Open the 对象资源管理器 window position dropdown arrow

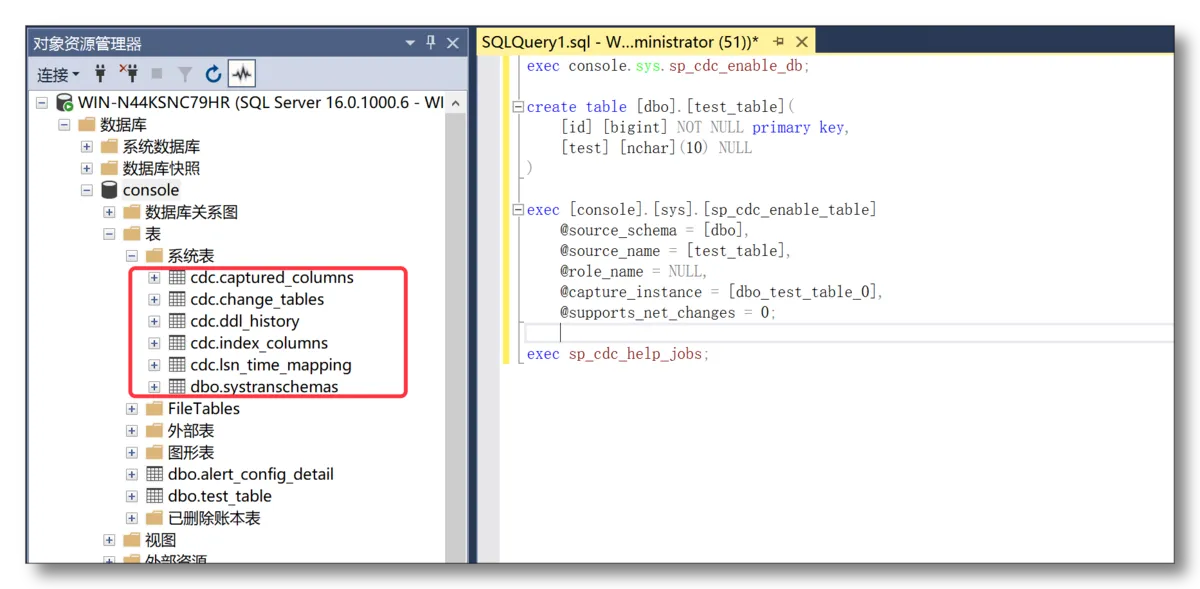pyautogui.click(x=410, y=43)
